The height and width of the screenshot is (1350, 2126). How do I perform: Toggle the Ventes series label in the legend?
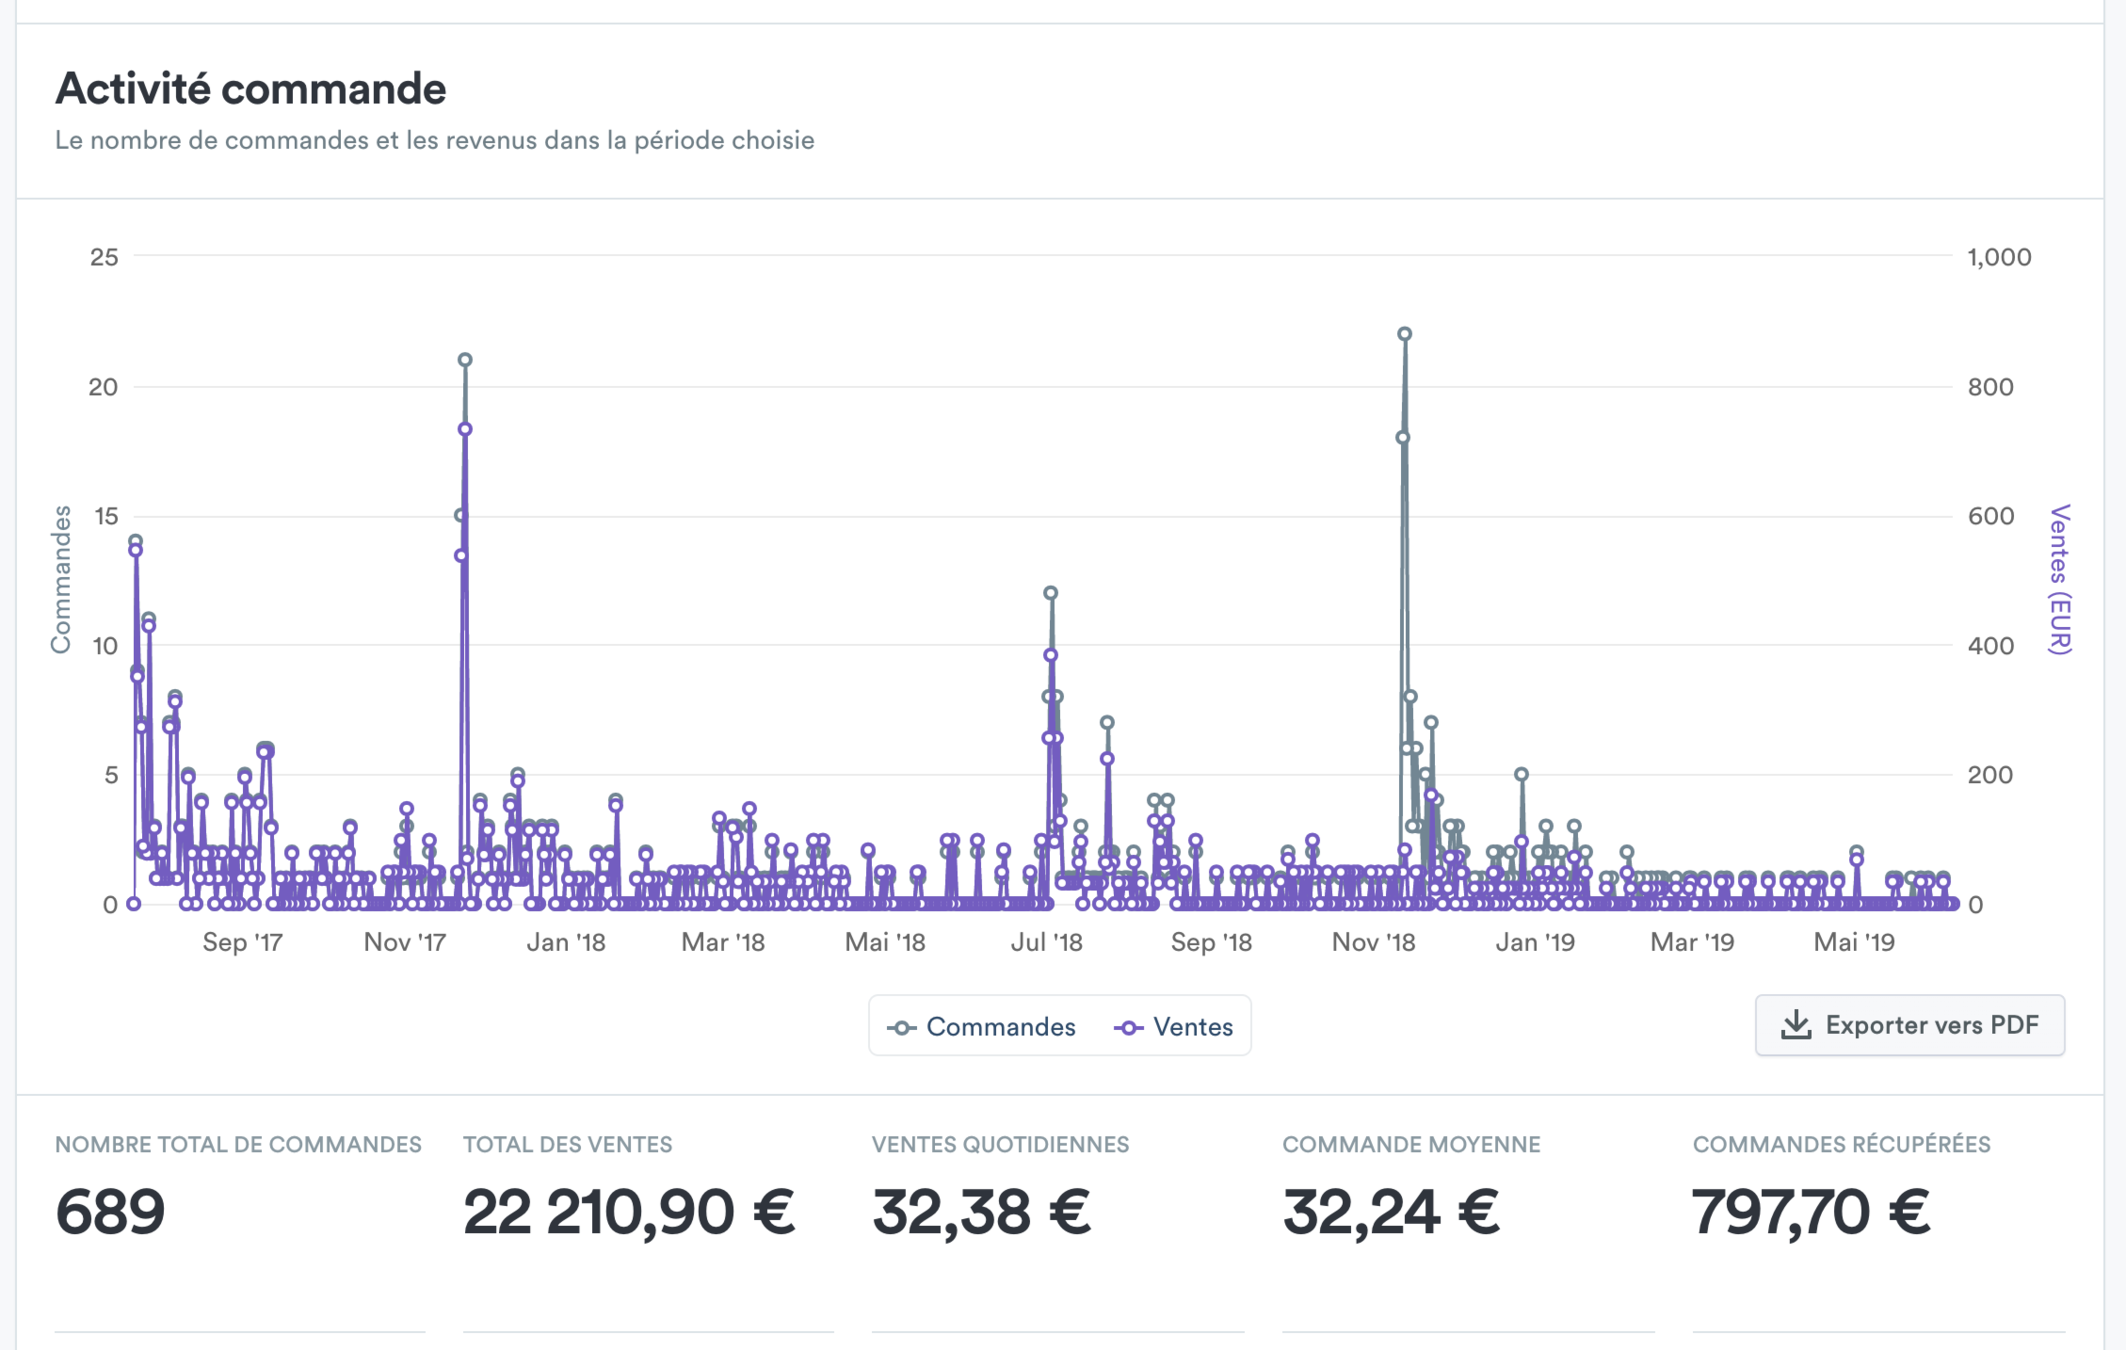pyautogui.click(x=1192, y=1027)
